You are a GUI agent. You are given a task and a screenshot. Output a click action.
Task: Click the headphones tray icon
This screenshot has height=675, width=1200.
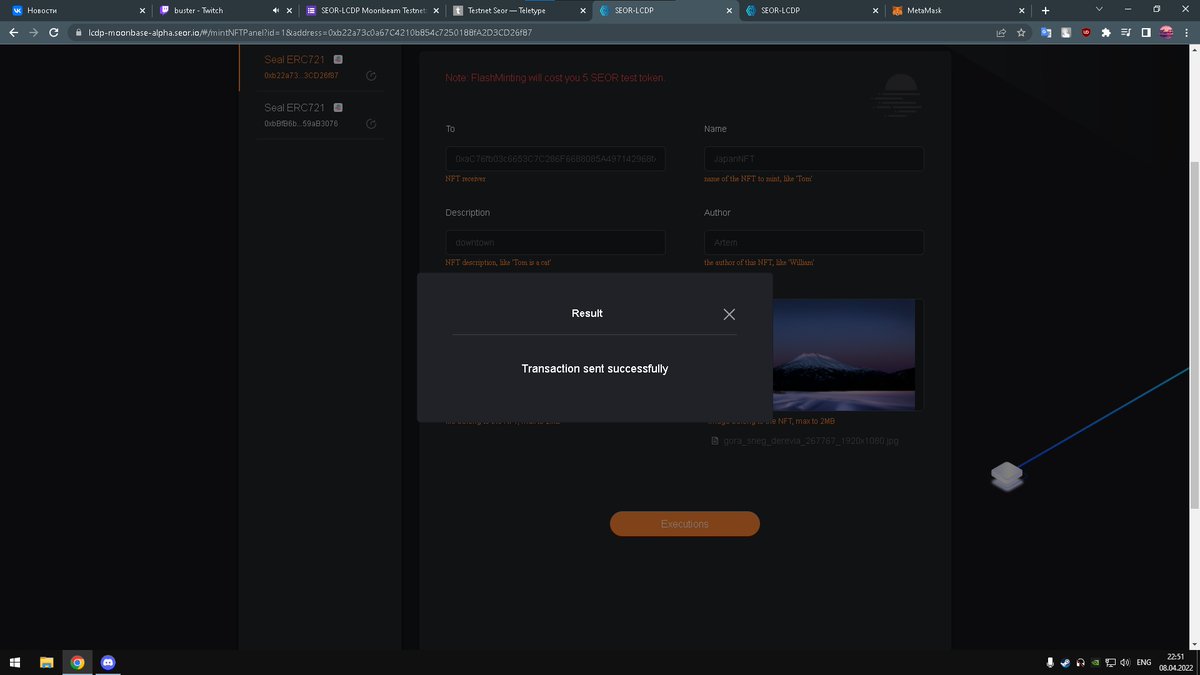(1081, 663)
